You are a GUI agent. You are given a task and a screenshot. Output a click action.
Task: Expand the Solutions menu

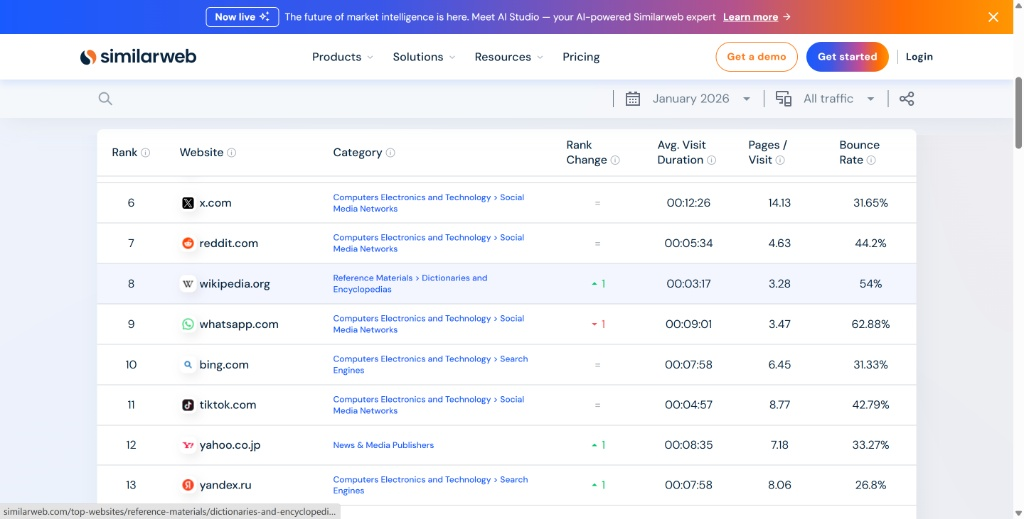pos(424,57)
